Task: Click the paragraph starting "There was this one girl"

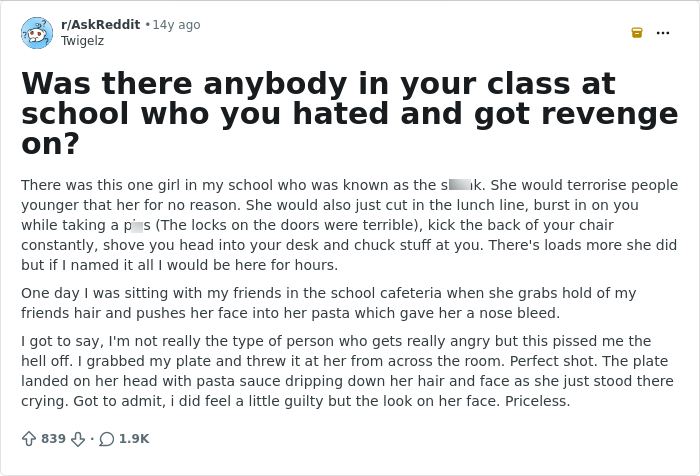Action: [x=349, y=225]
